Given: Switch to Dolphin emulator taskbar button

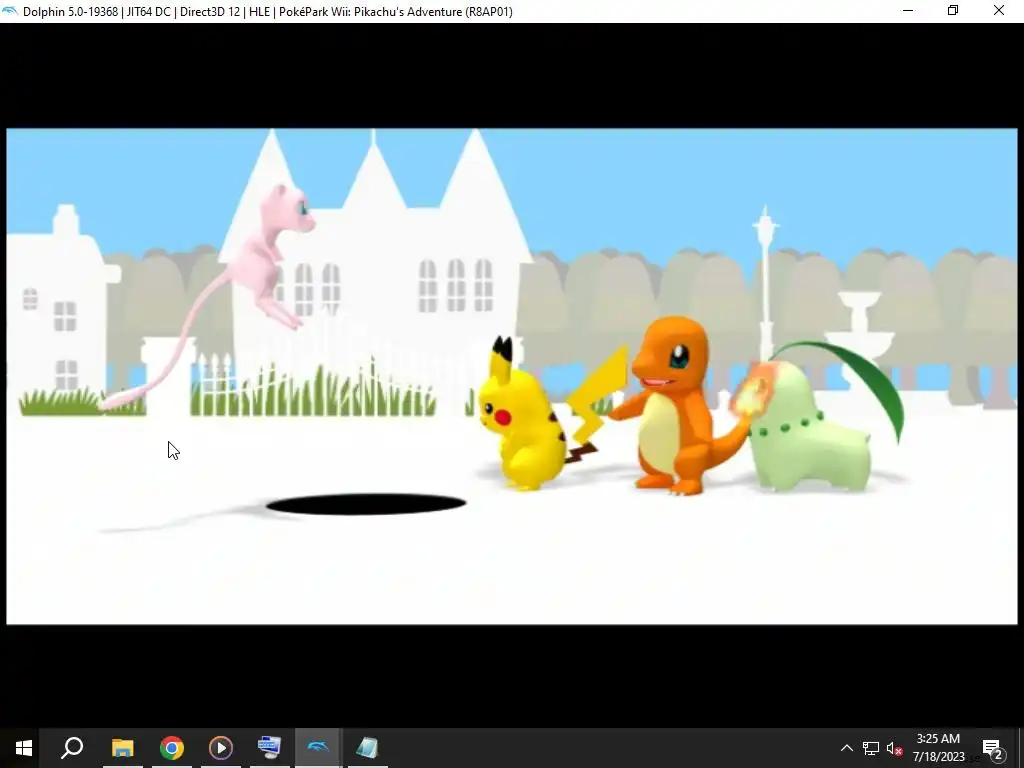Looking at the screenshot, I should (x=318, y=748).
